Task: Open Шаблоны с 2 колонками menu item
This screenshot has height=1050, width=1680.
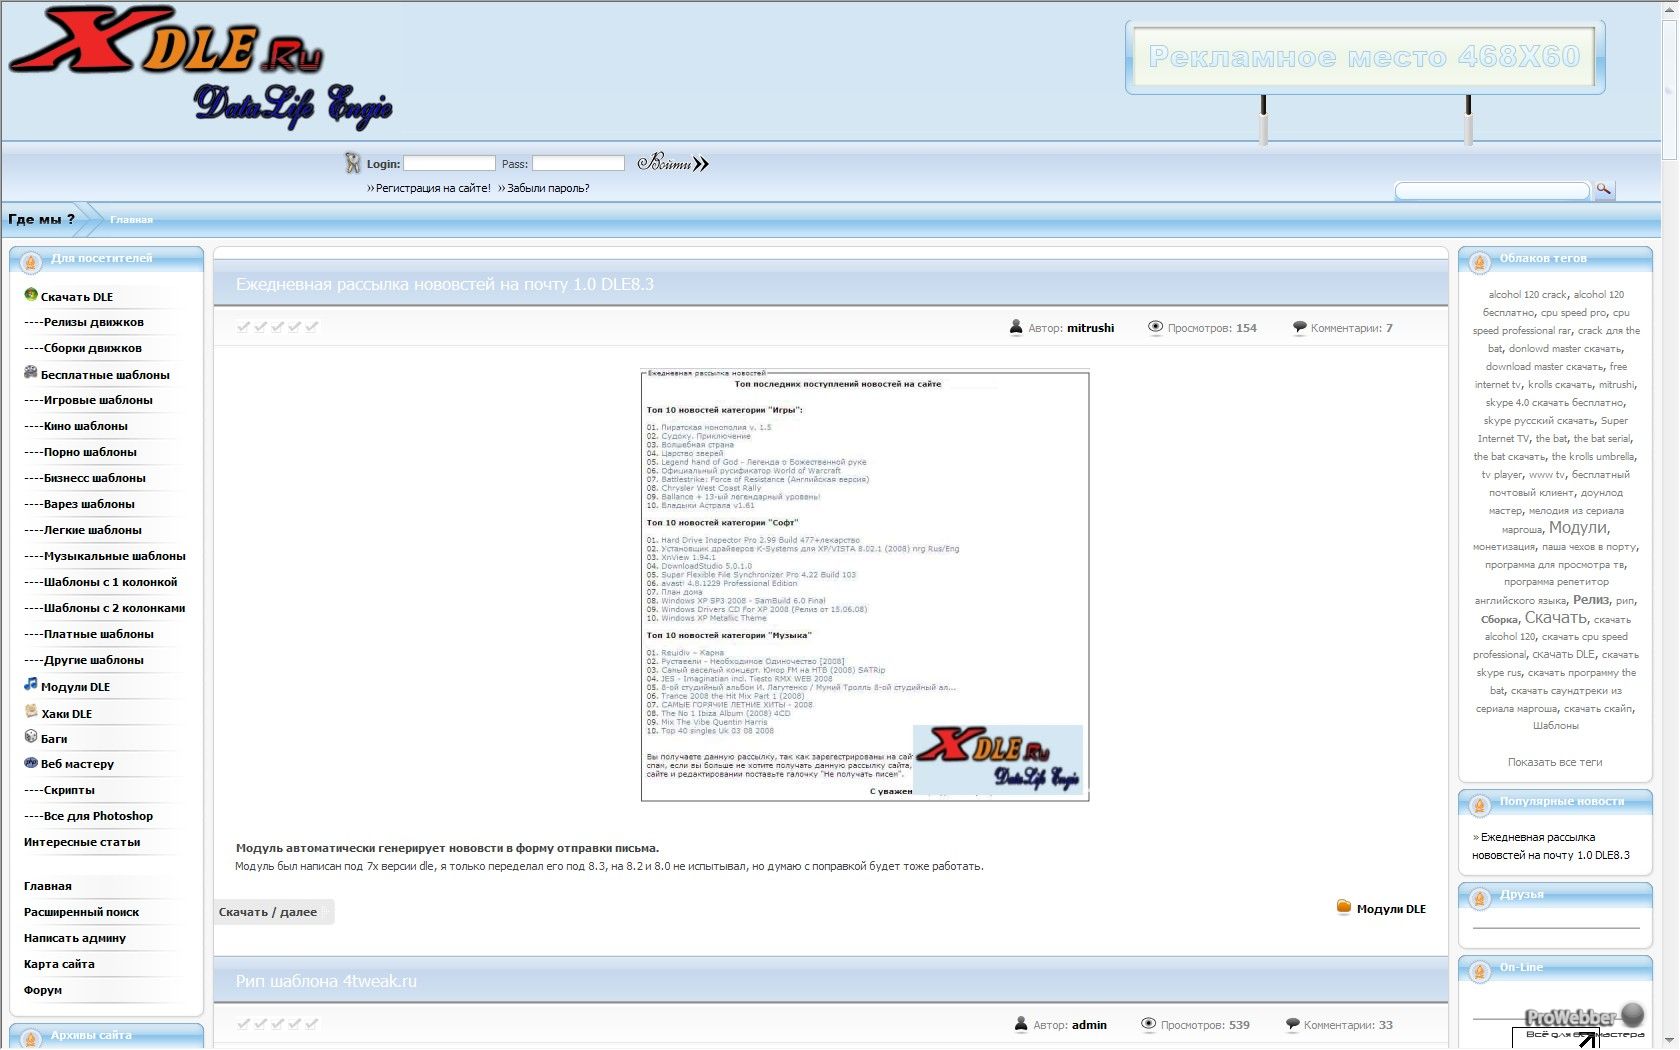Action: pyautogui.click(x=105, y=608)
